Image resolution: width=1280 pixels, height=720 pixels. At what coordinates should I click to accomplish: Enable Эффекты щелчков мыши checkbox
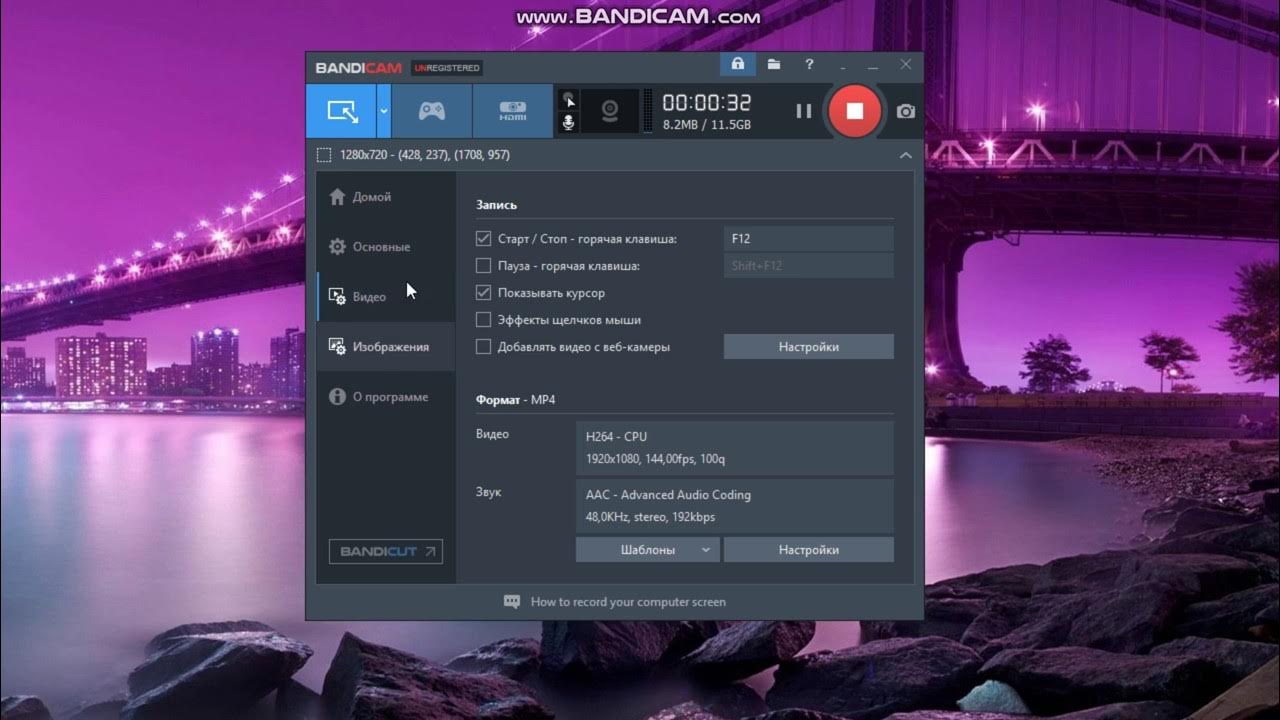click(x=484, y=320)
